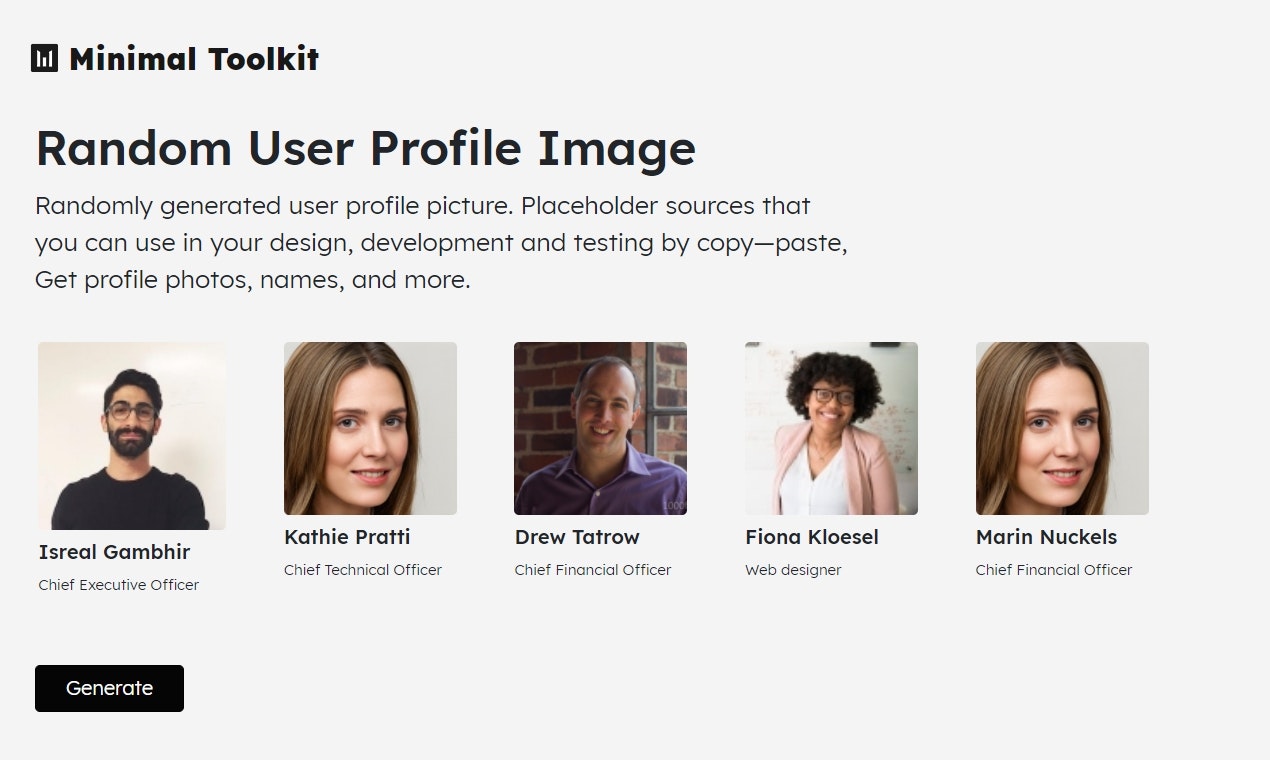Image resolution: width=1270 pixels, height=760 pixels.
Task: Select the name Fiona Kloesel
Action: 812,537
